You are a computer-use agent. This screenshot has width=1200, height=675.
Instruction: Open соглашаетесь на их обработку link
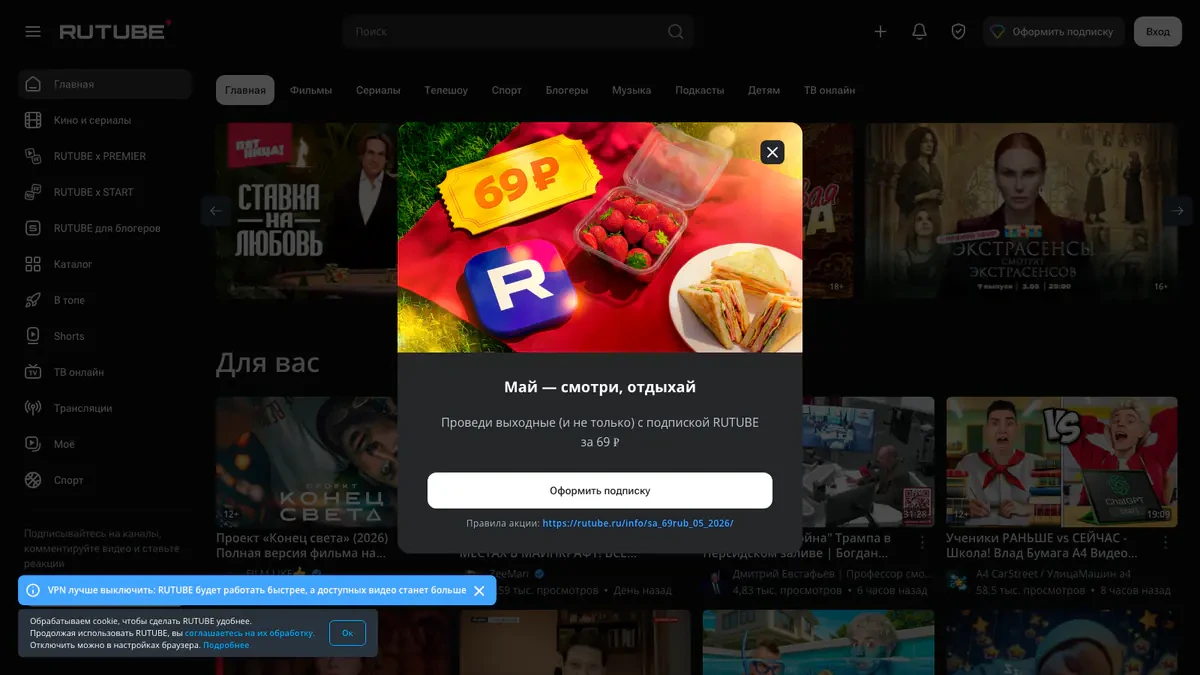(x=250, y=633)
